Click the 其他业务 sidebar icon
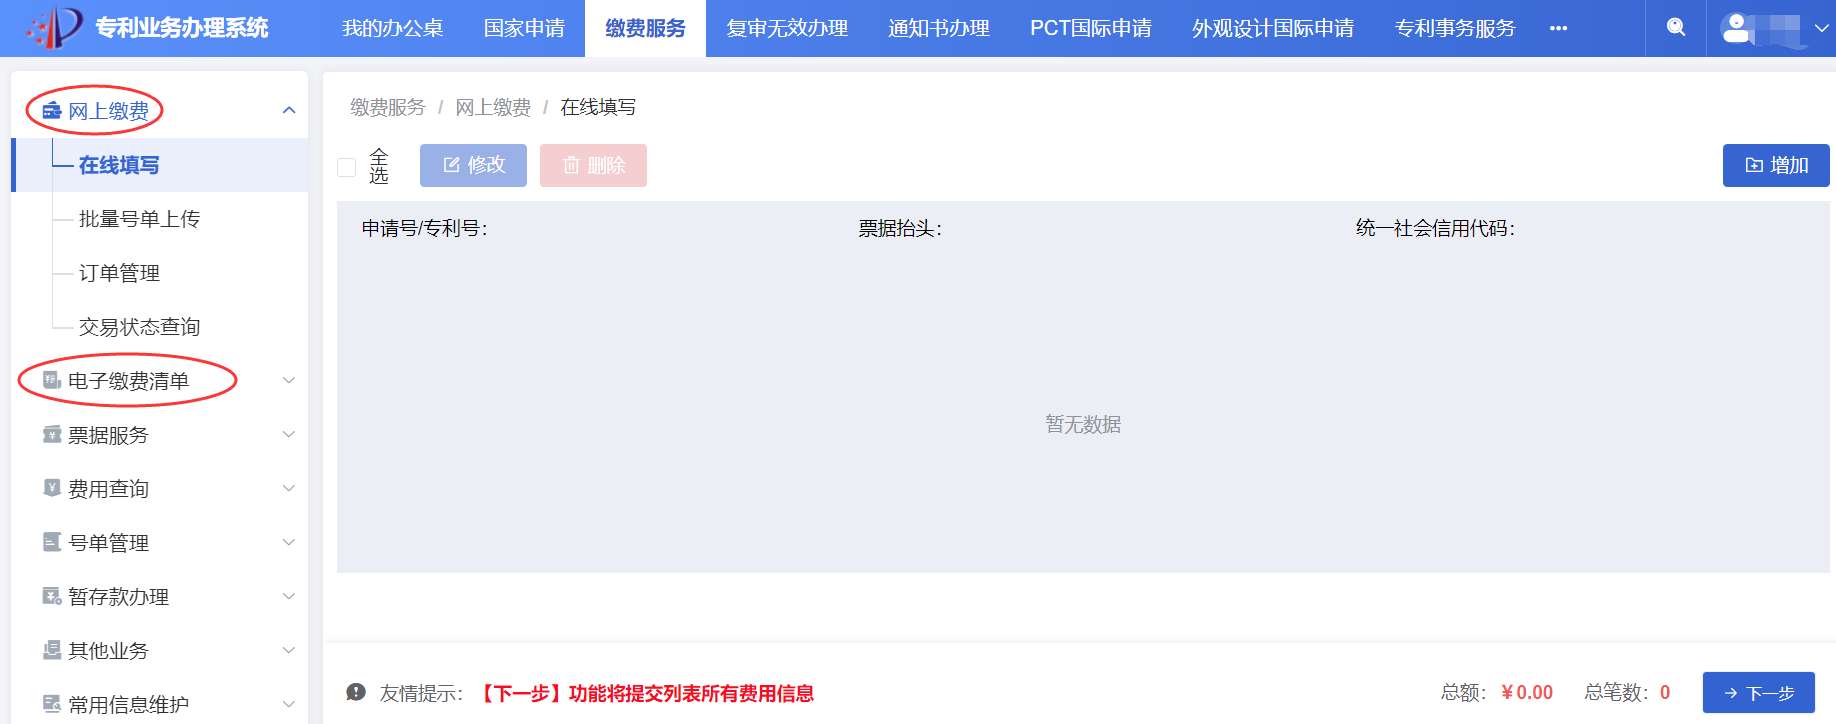The height and width of the screenshot is (724, 1836). pyautogui.click(x=52, y=650)
